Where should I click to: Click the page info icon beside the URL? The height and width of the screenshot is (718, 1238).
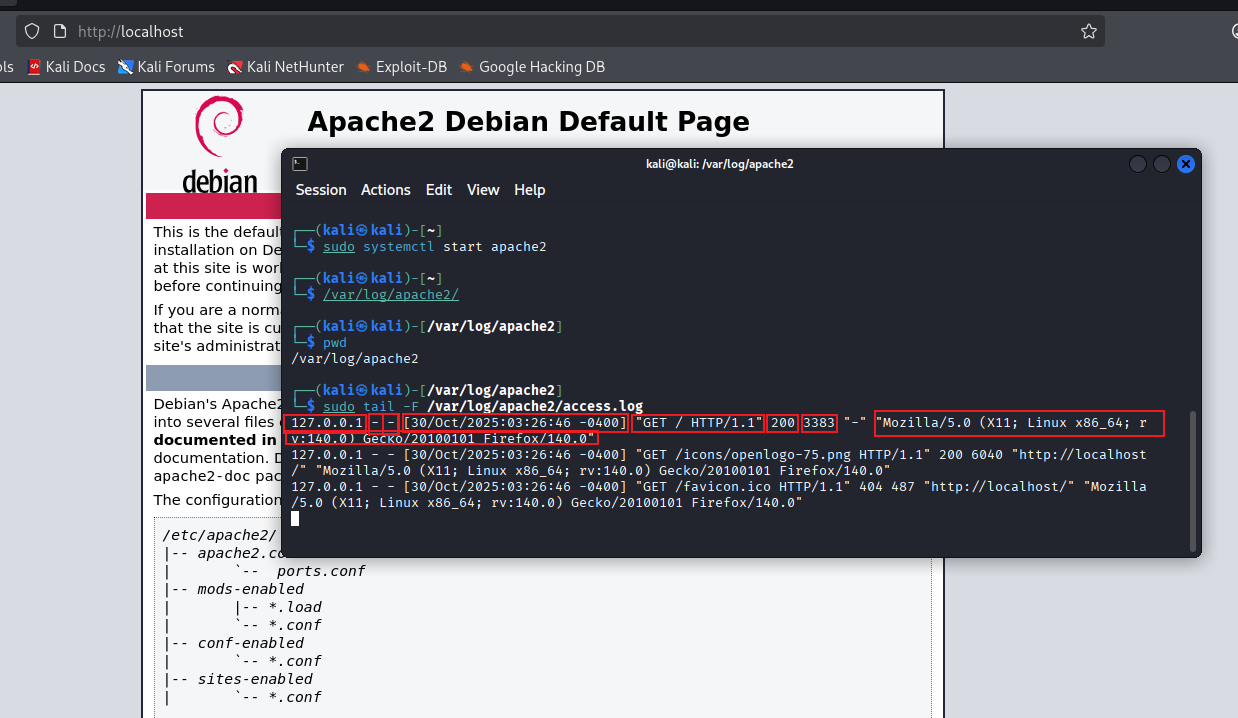(x=59, y=31)
